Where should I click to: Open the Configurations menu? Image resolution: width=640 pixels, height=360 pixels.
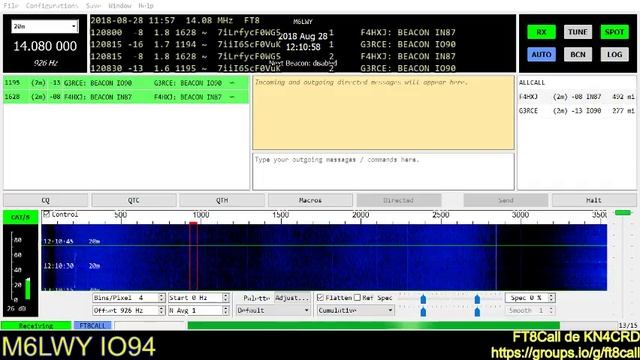[x=52, y=6]
